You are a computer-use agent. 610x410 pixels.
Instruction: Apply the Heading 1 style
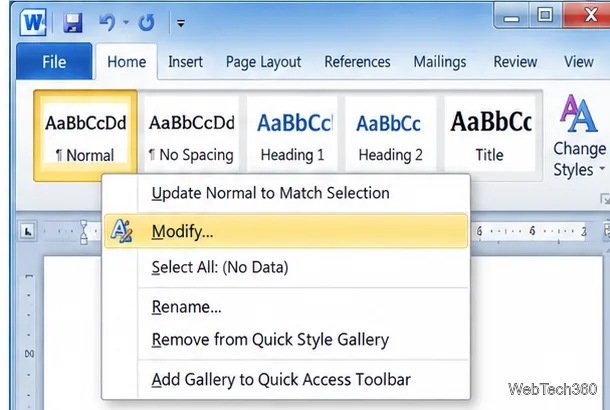click(293, 135)
